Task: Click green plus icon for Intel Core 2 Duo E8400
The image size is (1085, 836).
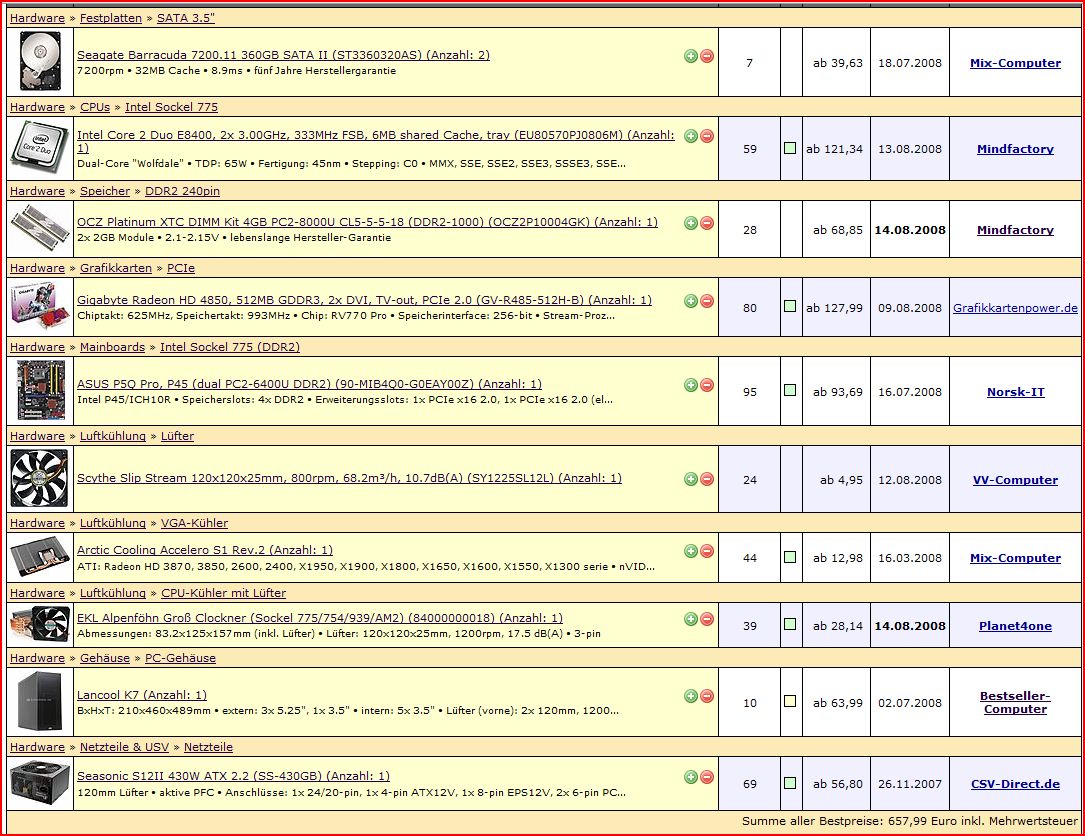Action: point(691,136)
